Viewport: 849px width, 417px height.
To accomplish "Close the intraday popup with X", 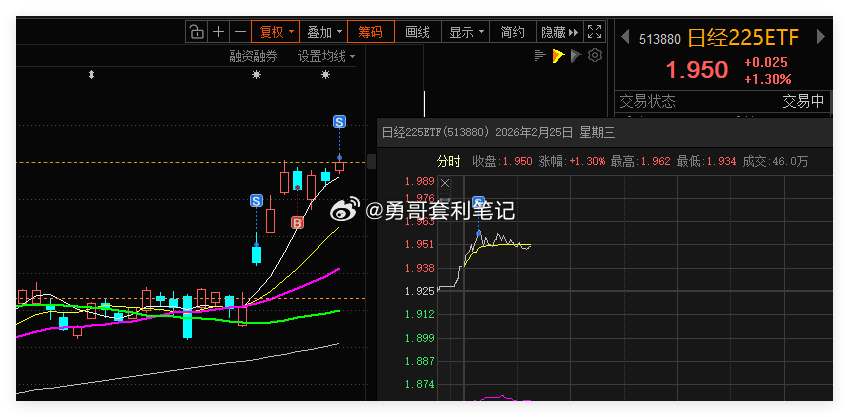I will (445, 183).
